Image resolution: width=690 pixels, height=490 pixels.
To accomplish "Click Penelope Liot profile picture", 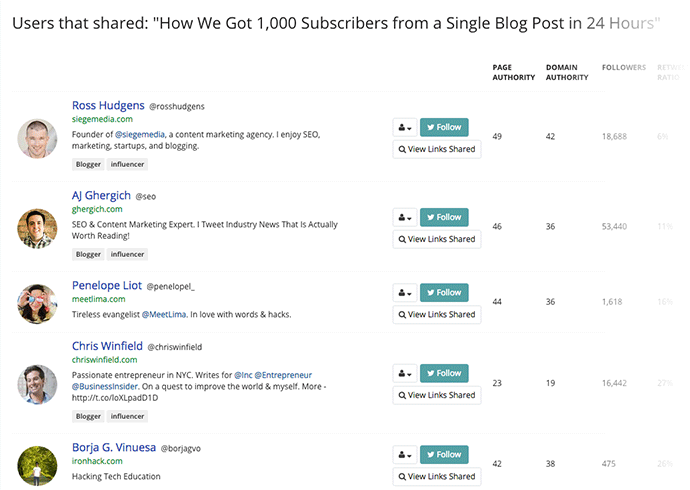I will click(37, 304).
